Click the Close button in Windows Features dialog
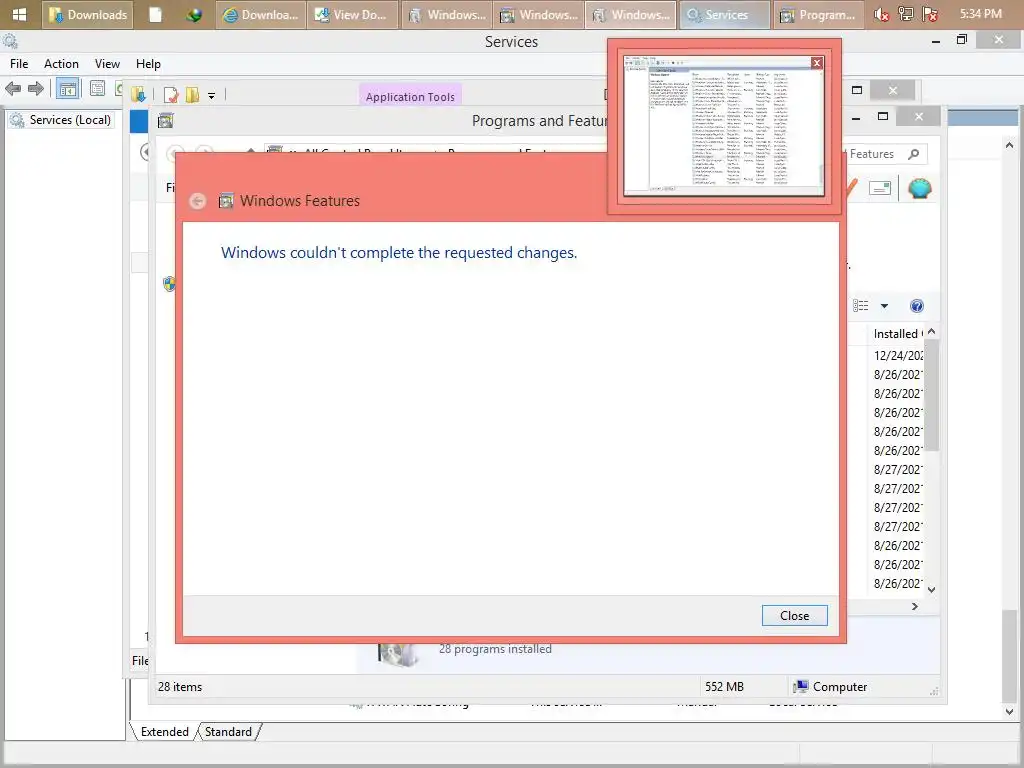The image size is (1024, 768). [x=794, y=615]
